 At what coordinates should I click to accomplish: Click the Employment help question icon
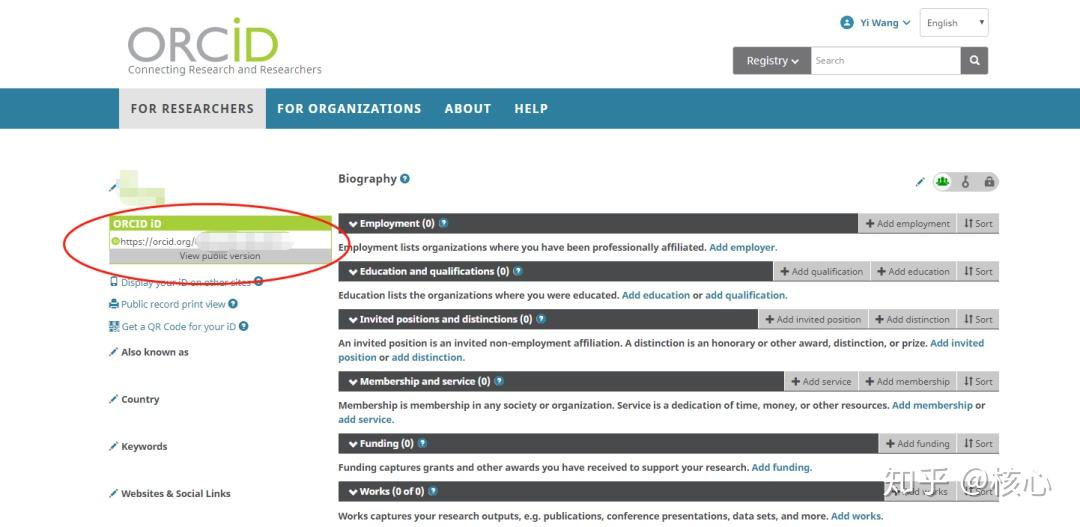click(444, 223)
